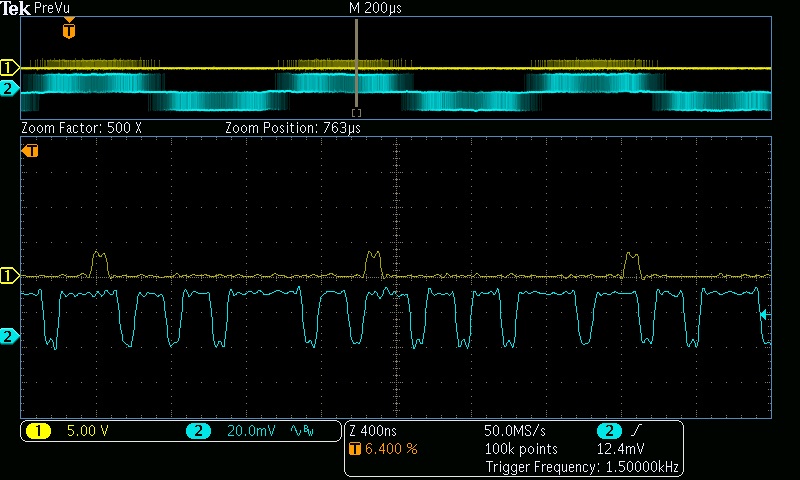Click the 20.0mV channel 2 scale
The width and height of the screenshot is (800, 480).
(251, 431)
